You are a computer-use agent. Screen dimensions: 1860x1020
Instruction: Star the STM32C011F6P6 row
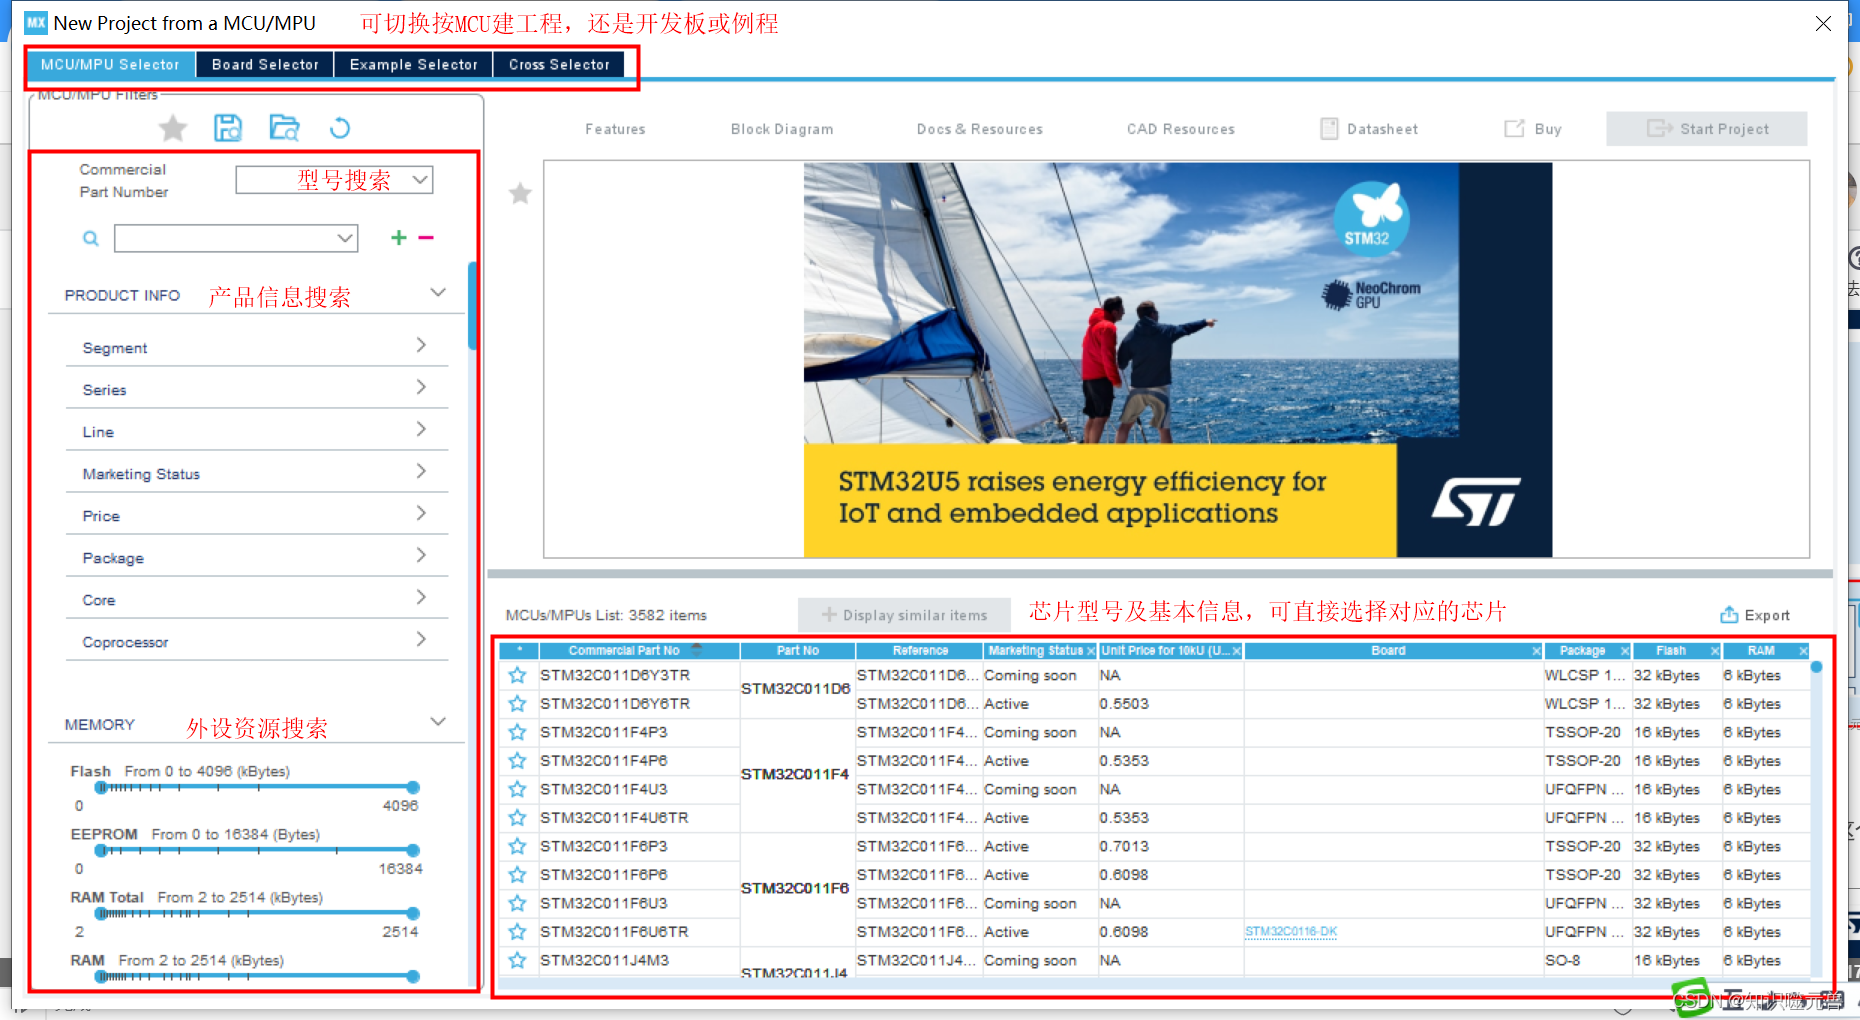(517, 875)
